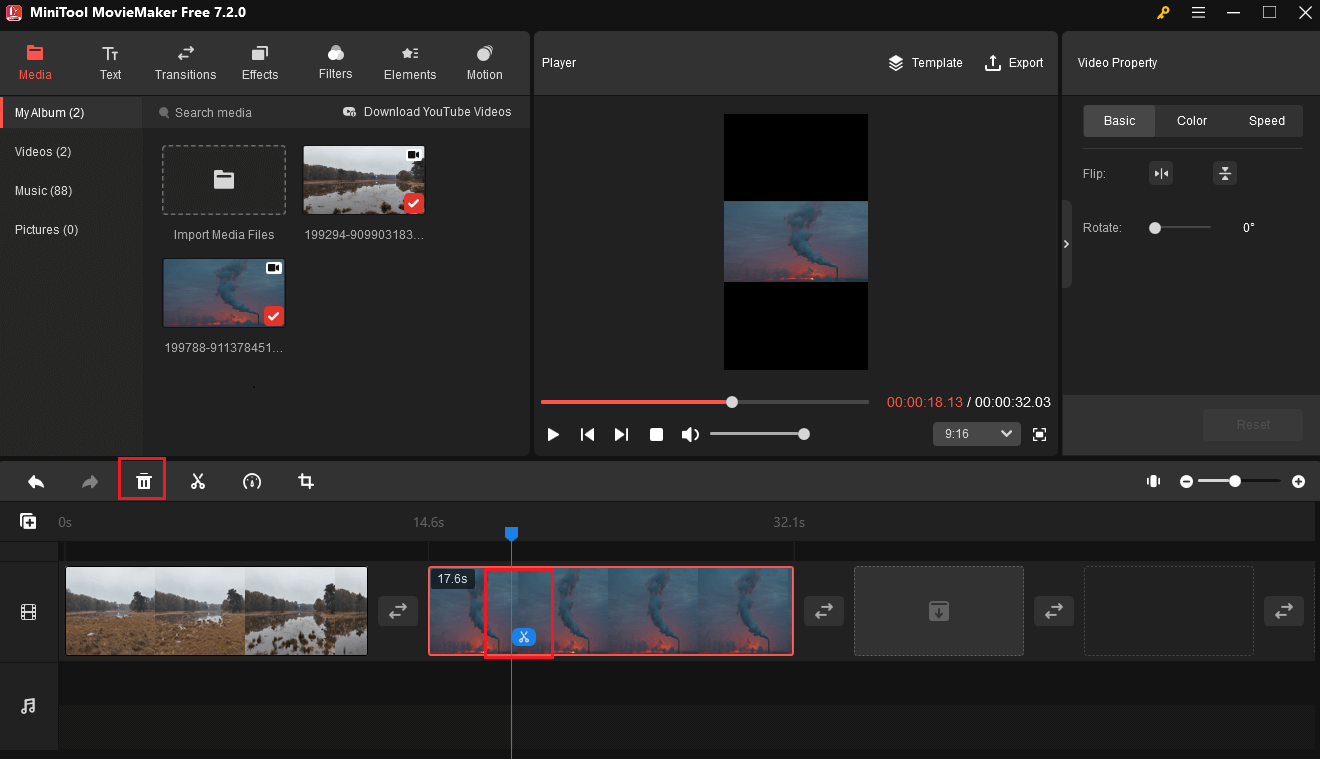Switch to the Color property tab

(x=1192, y=121)
